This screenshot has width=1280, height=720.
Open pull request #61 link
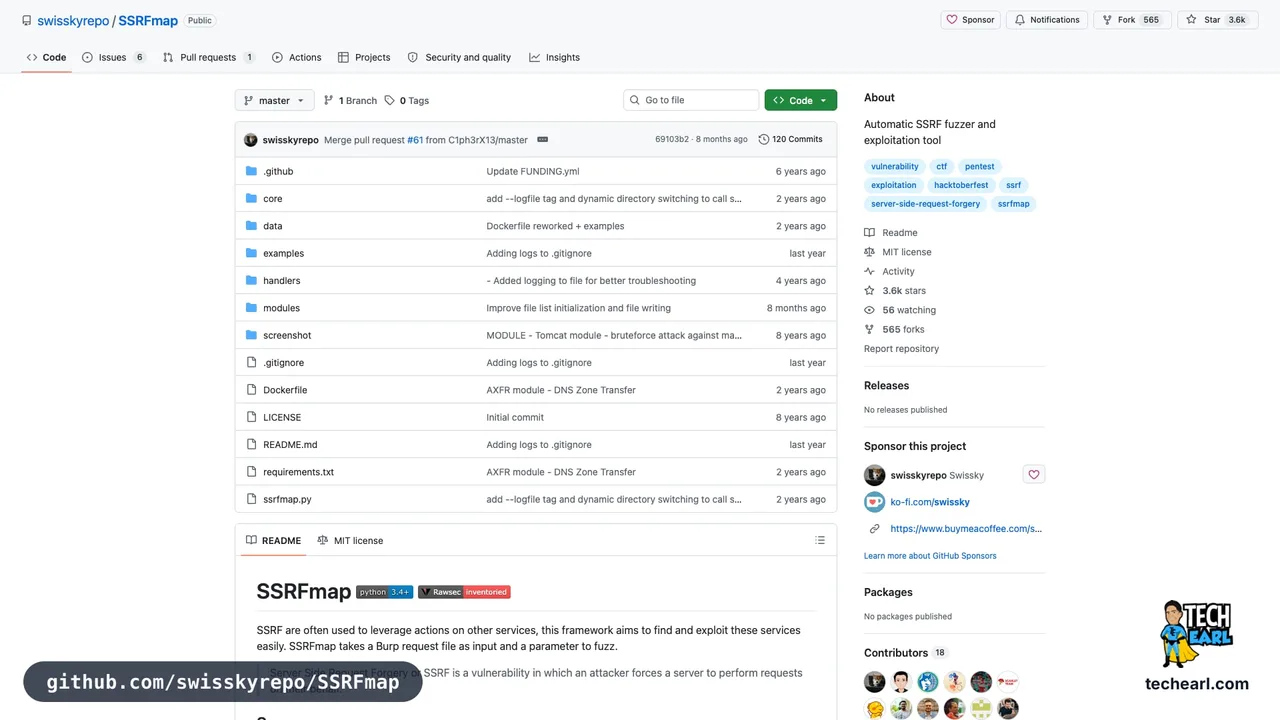pos(415,140)
